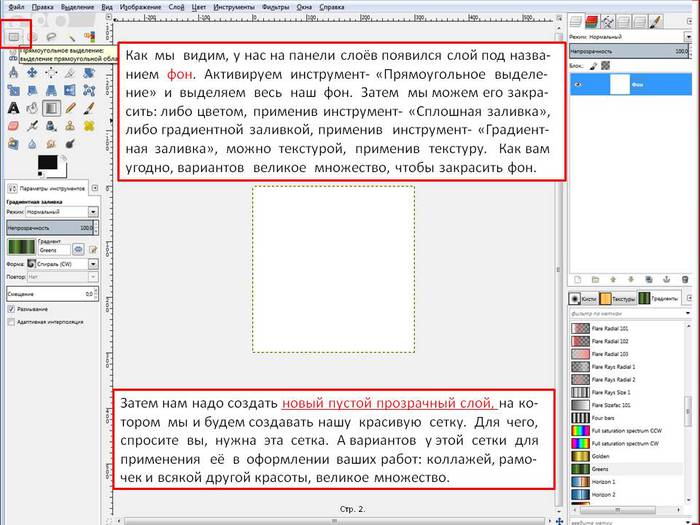
Task: Select the Clone stamp tool
Action: (71, 126)
